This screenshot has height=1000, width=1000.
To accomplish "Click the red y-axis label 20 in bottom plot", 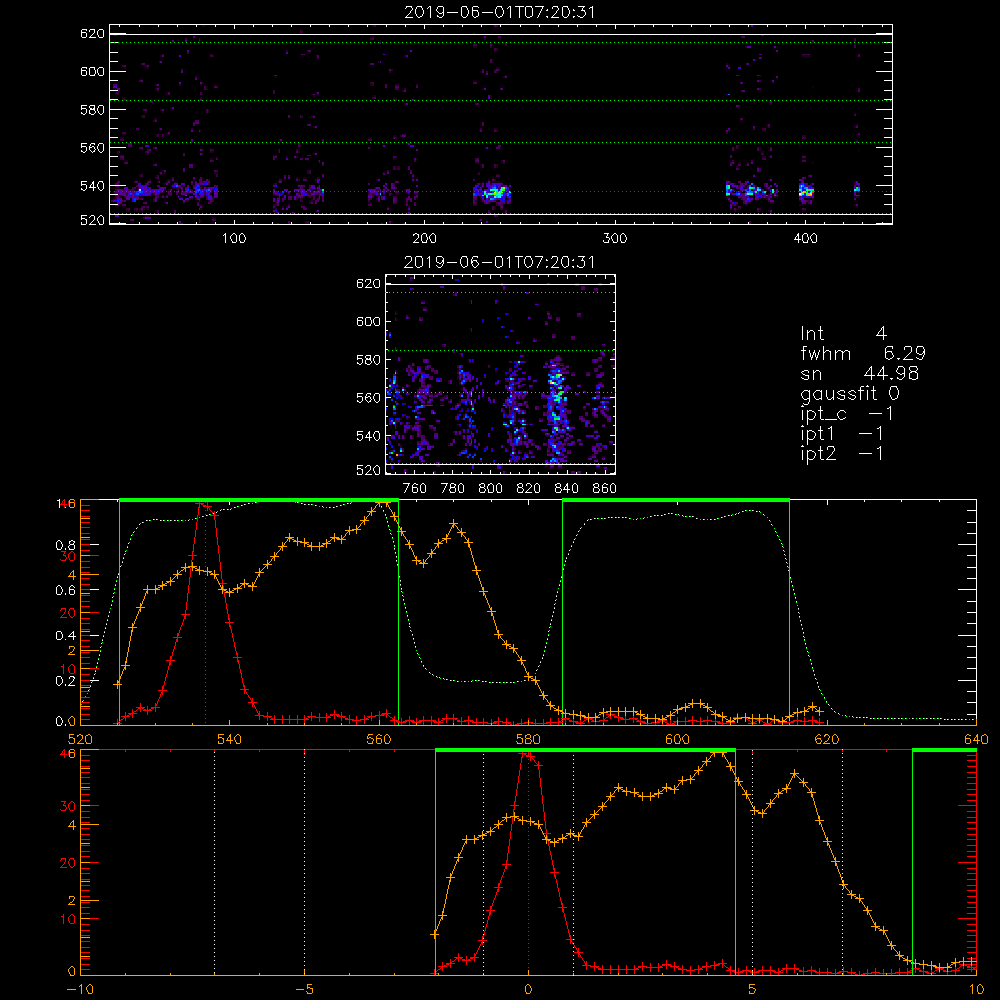I will pos(68,863).
